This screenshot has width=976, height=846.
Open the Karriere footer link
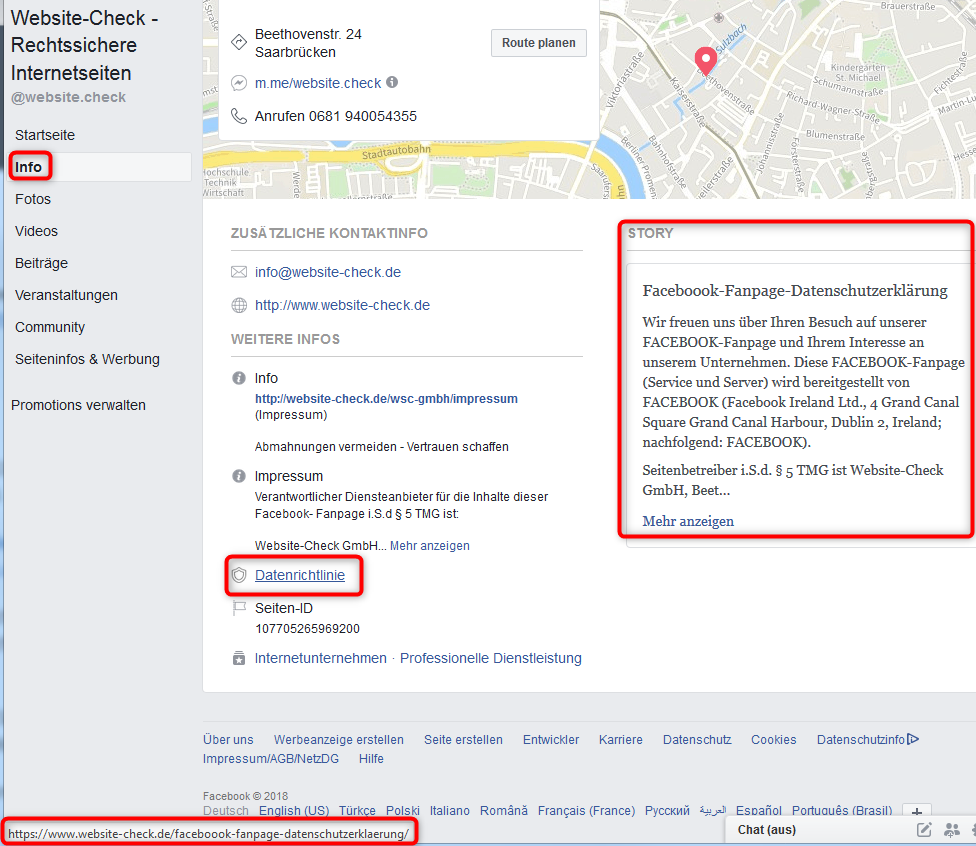pos(621,740)
